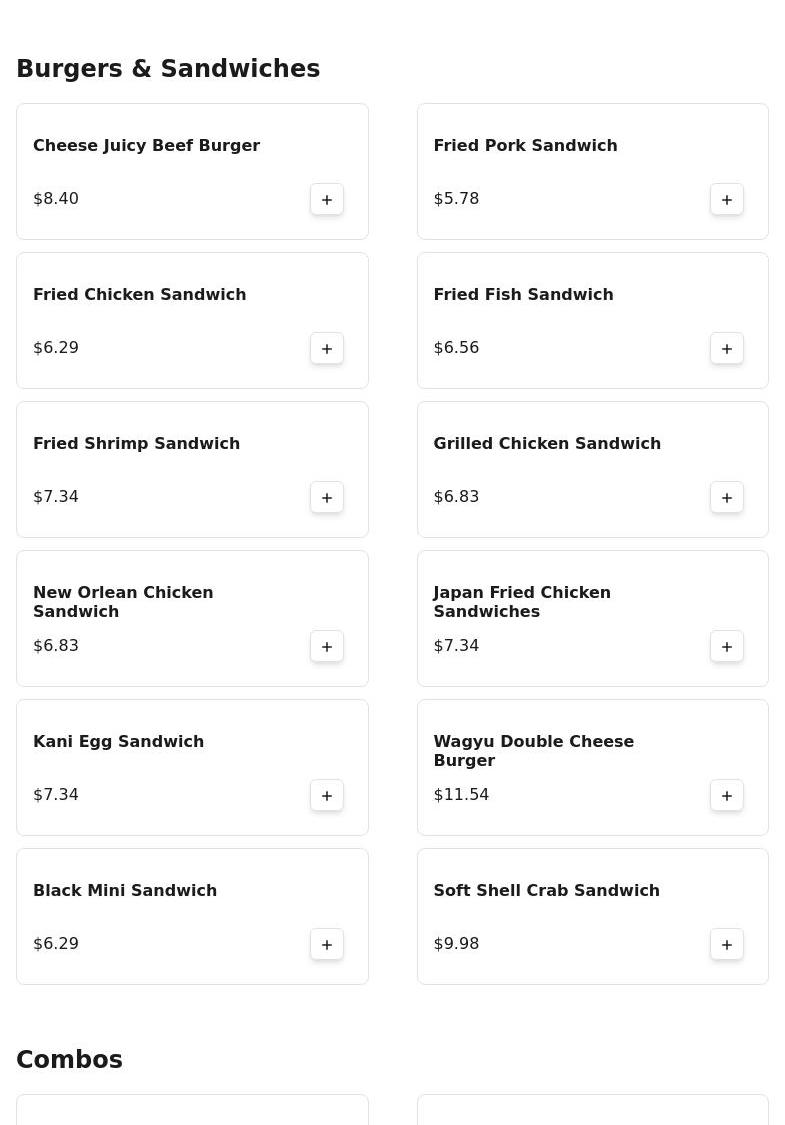Add Wagyu Double Cheese Burger to cart
The image size is (785, 1125).
727,795
